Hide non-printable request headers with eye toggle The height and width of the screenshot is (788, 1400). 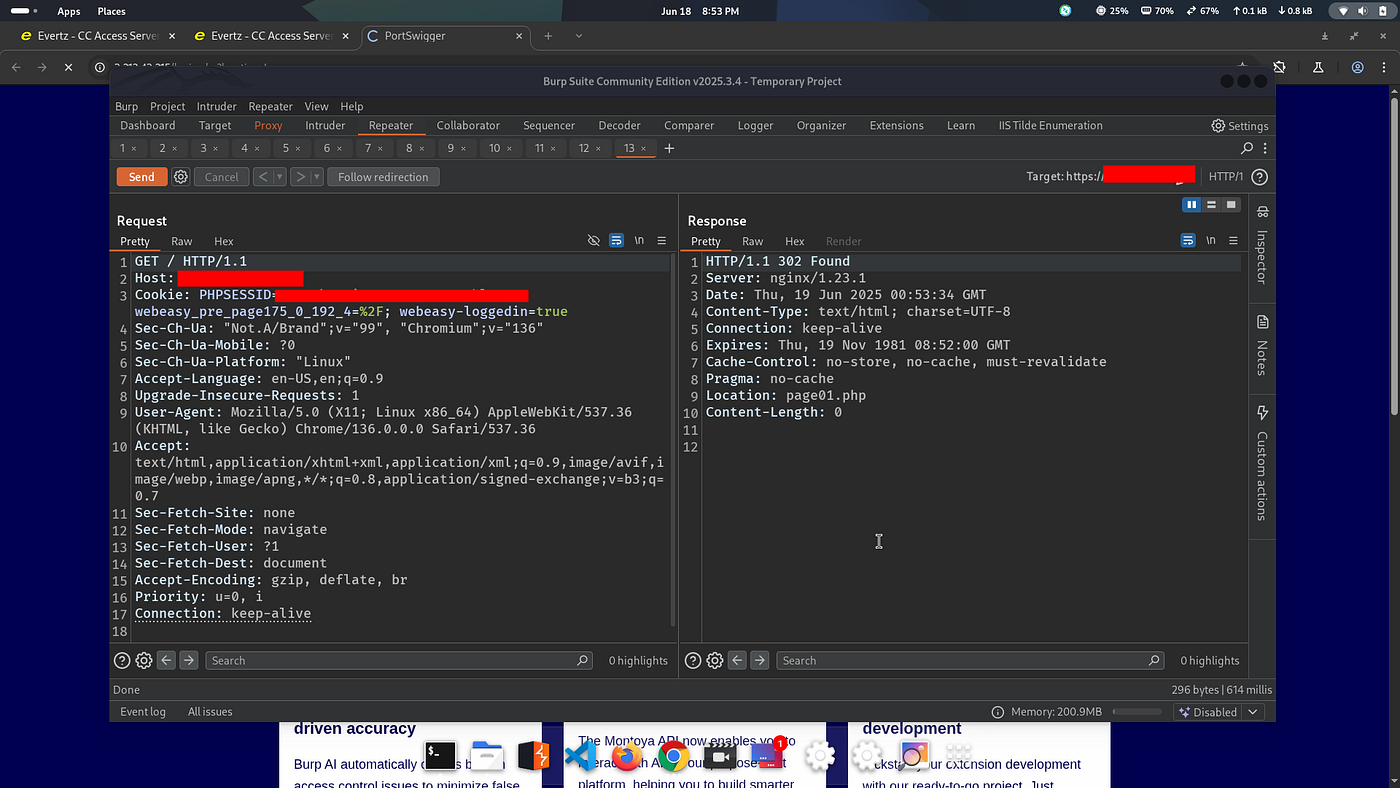[593, 241]
